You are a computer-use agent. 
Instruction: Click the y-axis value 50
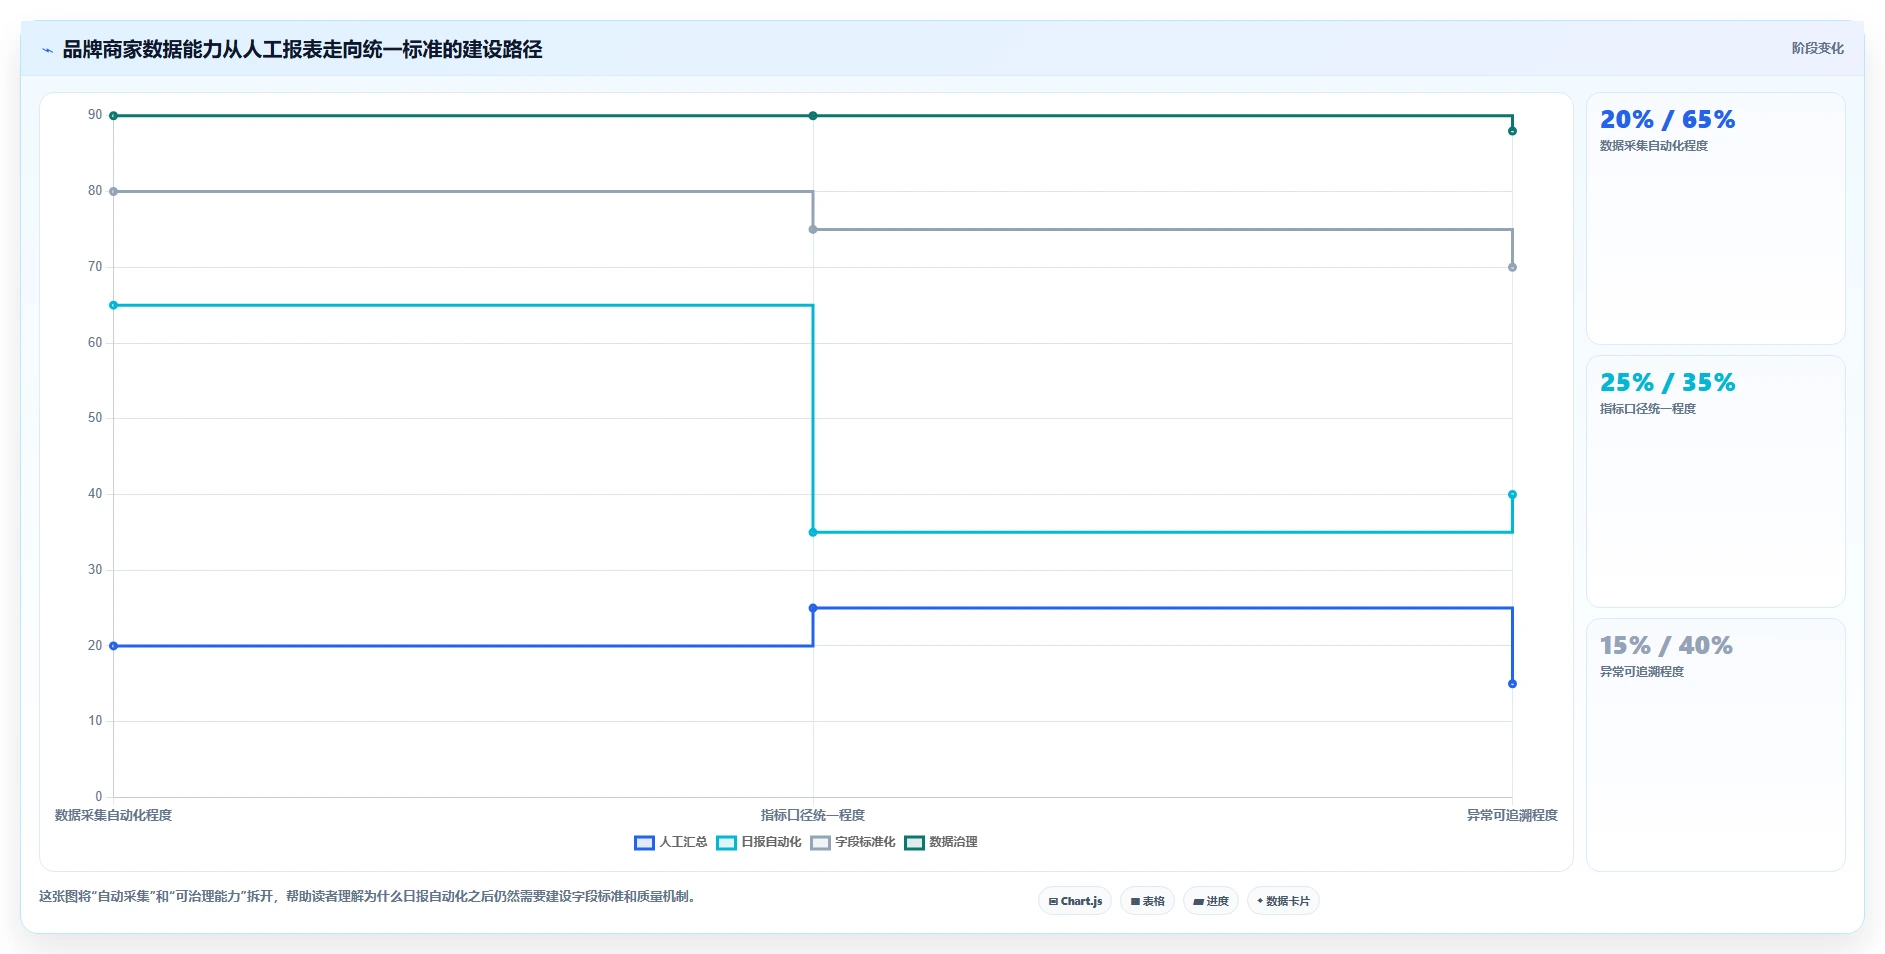(x=95, y=418)
